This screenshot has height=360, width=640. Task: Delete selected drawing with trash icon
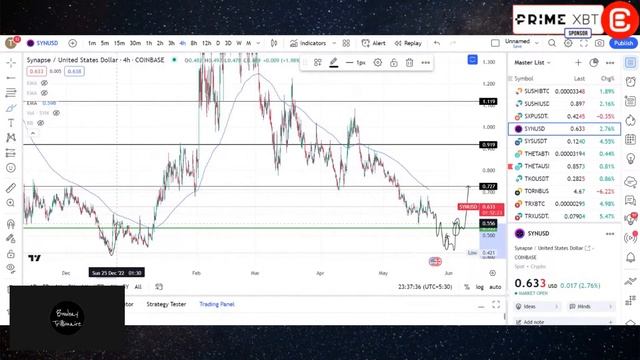click(409, 62)
